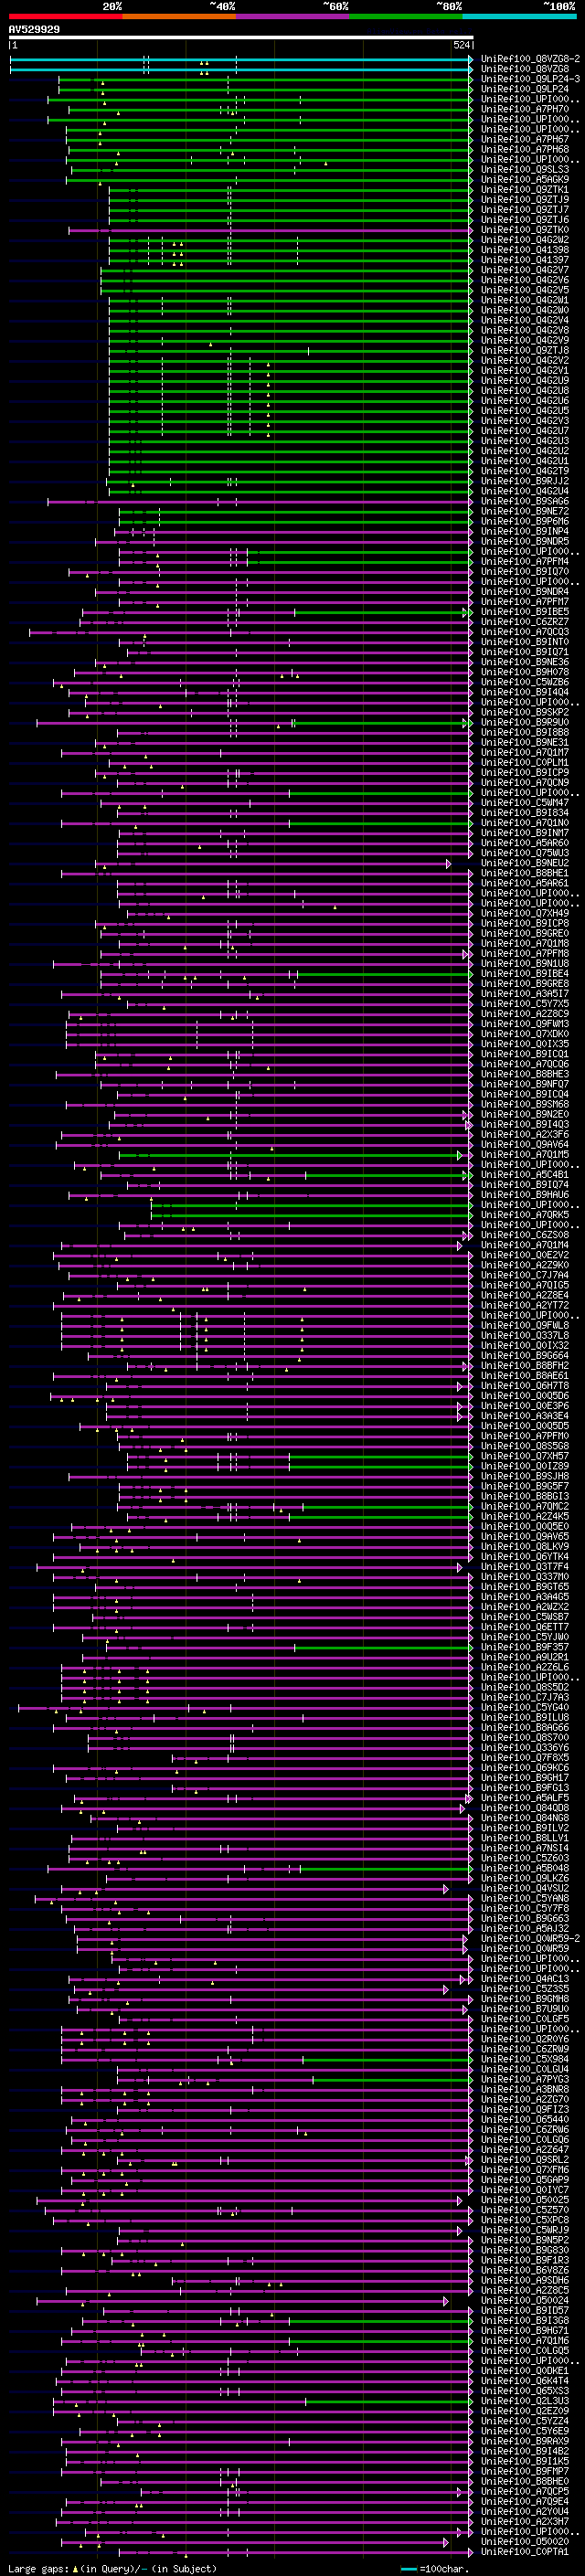Screen dimensions: 585x2576
Task: Click the query name AV529929
Action: click(x=34, y=30)
